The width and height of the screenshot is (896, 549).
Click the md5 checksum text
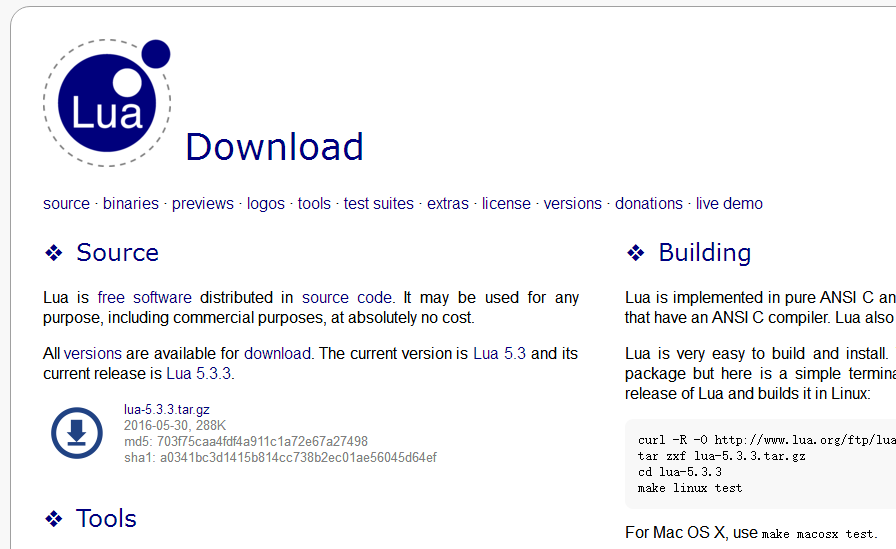[246, 442]
